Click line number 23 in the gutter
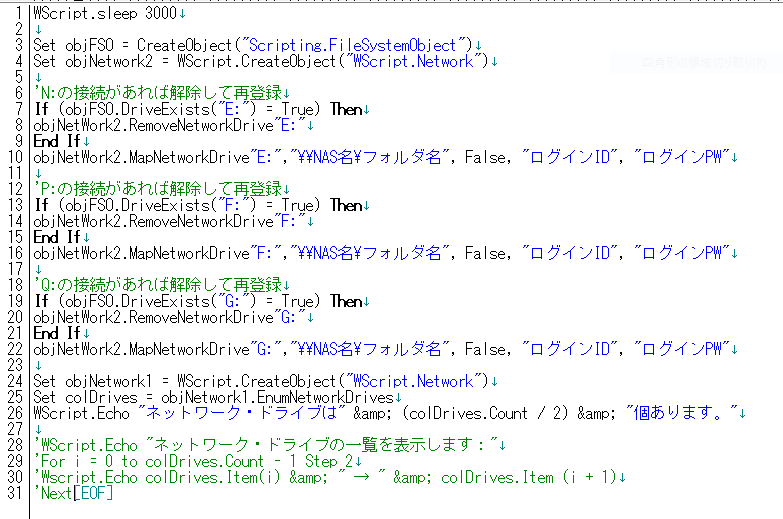Screen dimensions: 783x519 tap(15, 365)
